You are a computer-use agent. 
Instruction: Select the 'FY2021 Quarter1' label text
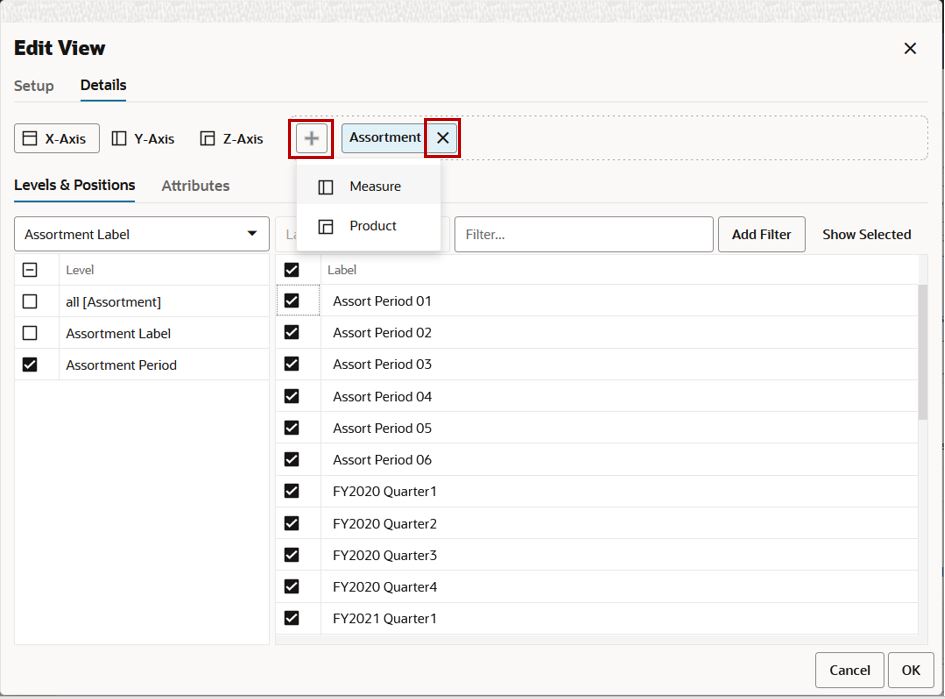click(385, 618)
